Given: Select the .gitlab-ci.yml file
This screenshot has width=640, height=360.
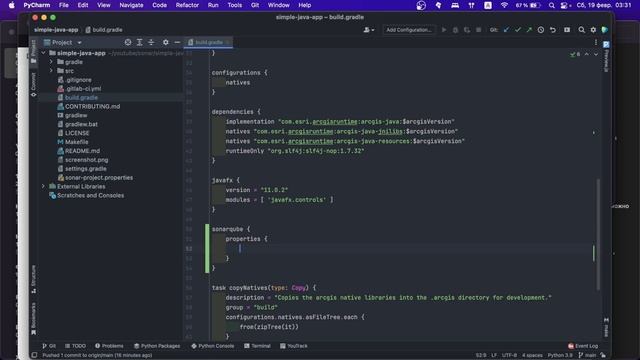Looking at the screenshot, I should coord(79,89).
